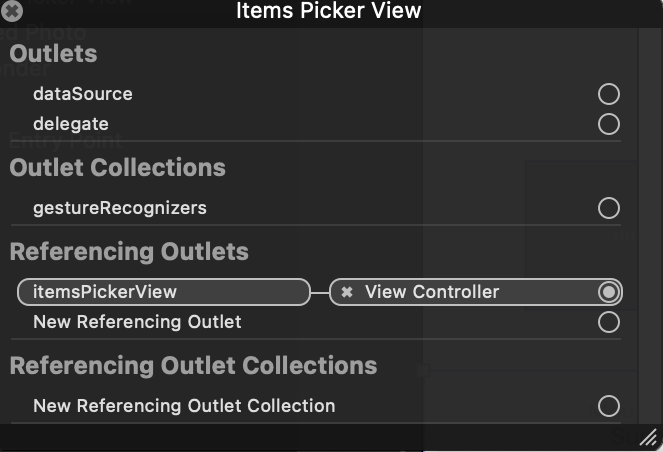
Task: Click the resize grip at panel corner
Action: click(649, 438)
